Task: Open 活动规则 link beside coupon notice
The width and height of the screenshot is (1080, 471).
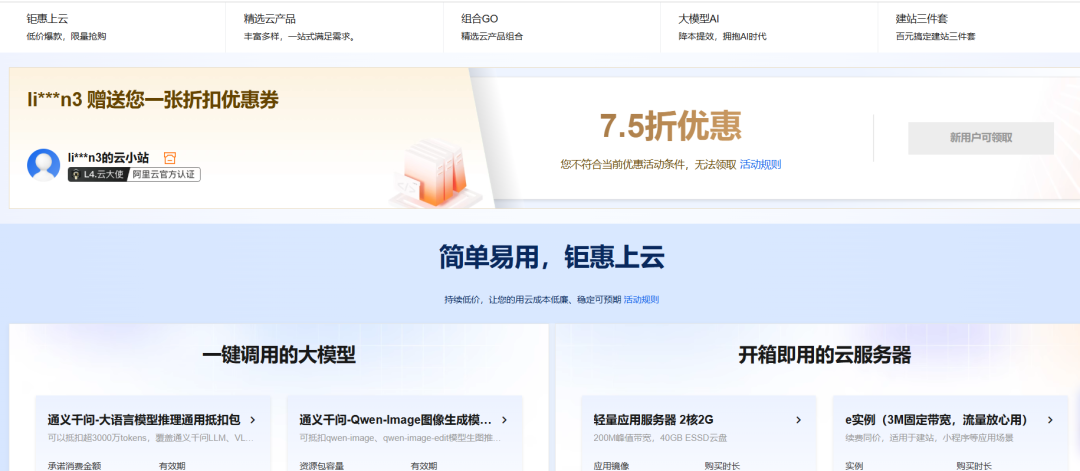Action: [760, 165]
